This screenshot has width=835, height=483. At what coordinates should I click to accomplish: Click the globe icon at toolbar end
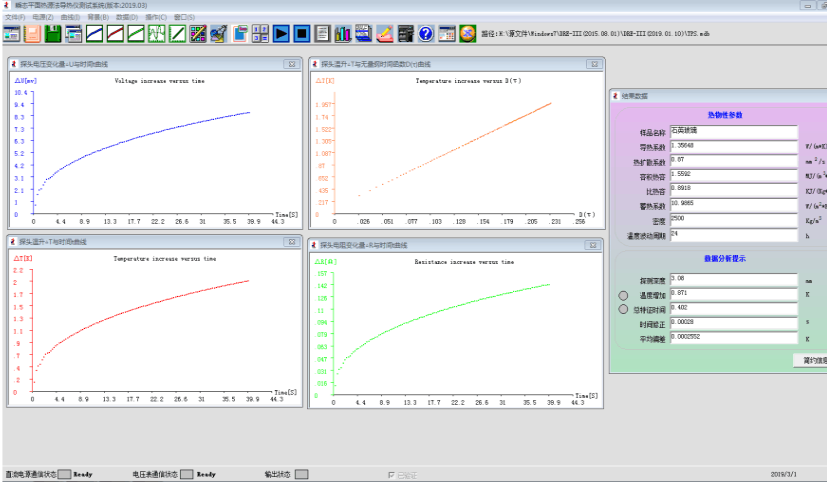(x=467, y=34)
